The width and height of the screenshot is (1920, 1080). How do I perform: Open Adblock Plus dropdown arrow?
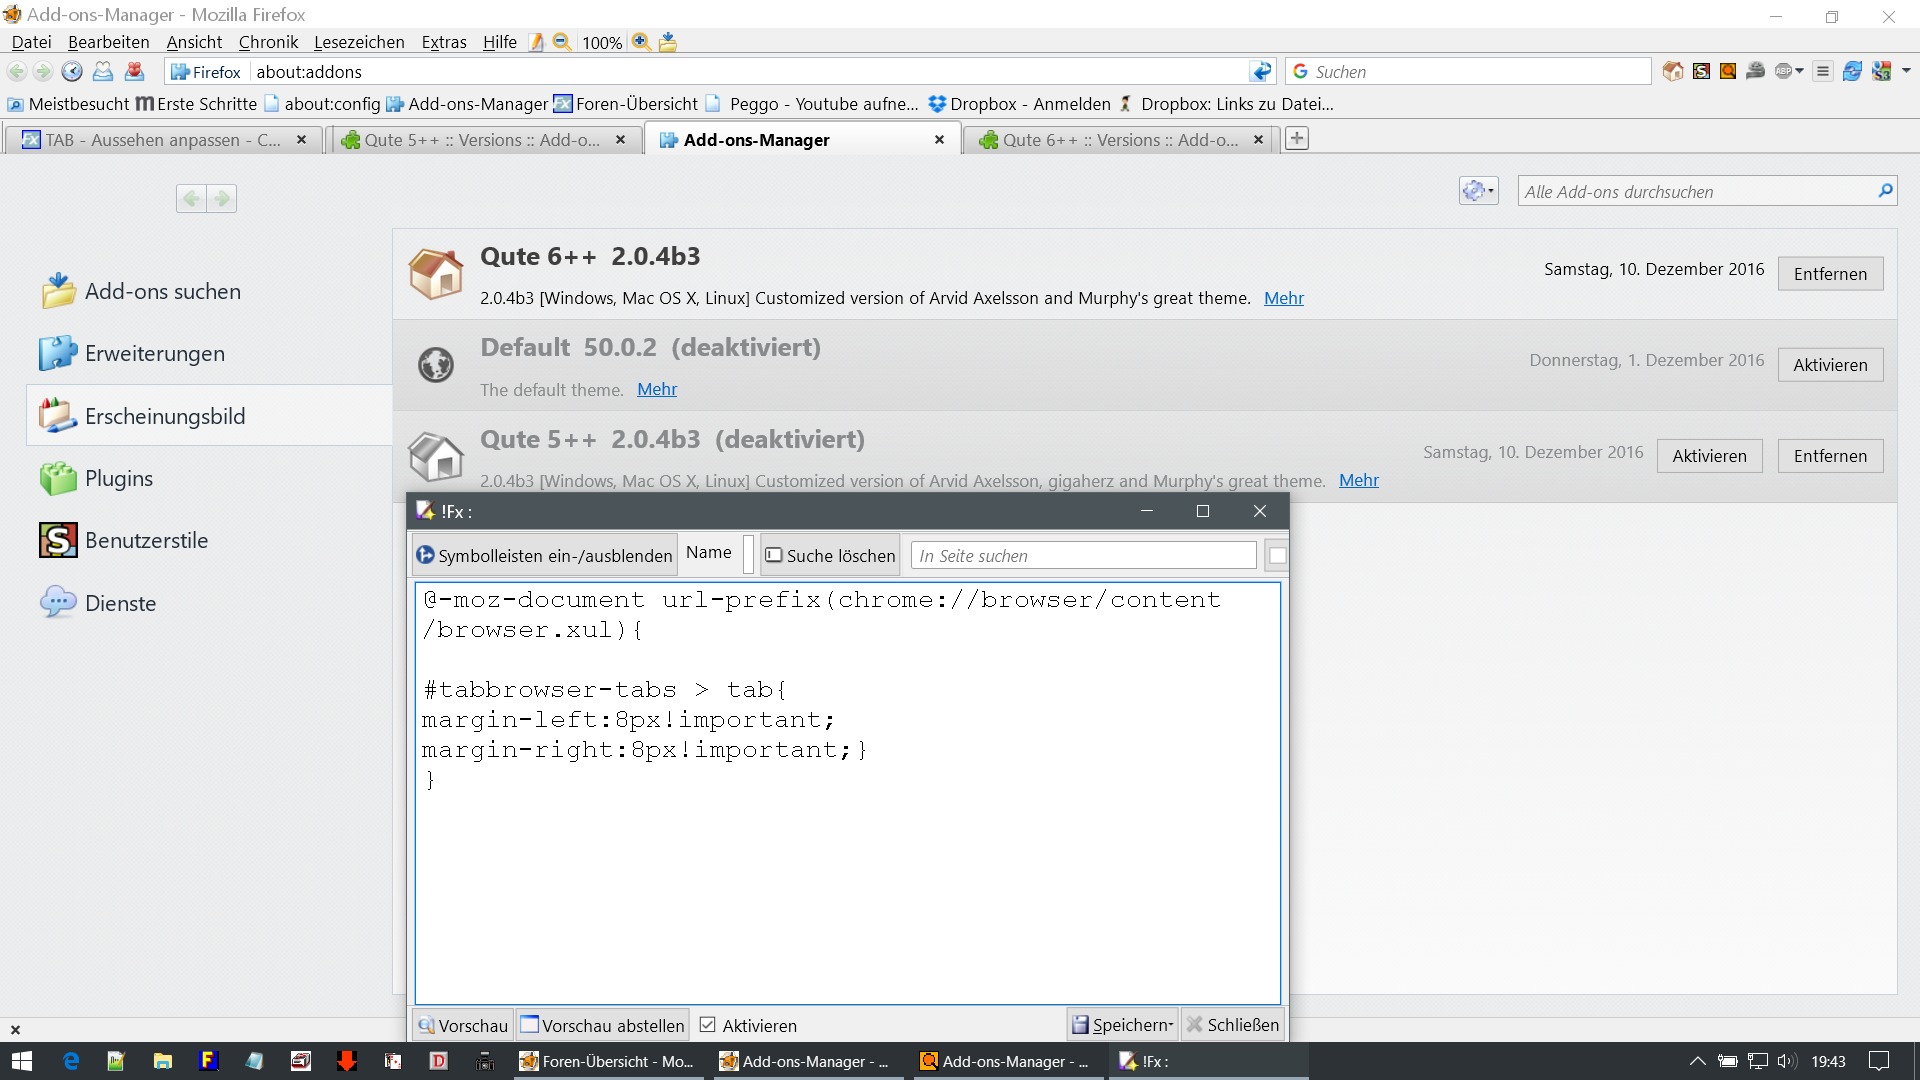[1800, 72]
